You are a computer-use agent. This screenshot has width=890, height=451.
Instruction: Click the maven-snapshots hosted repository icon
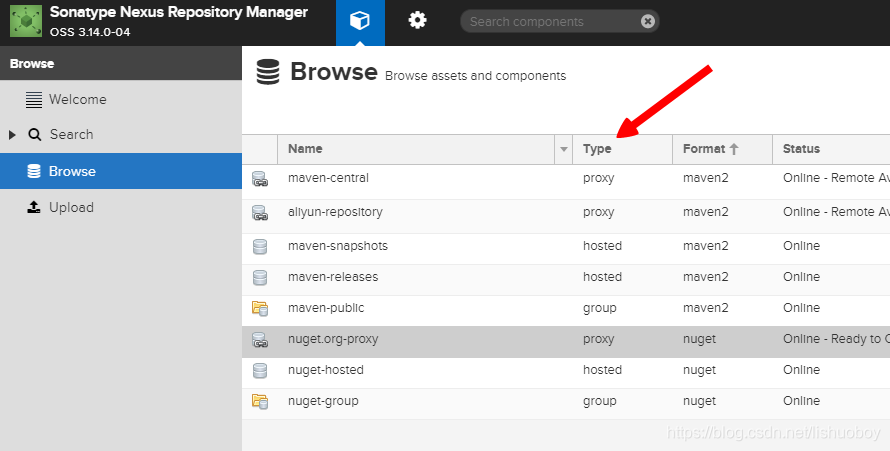tap(260, 246)
